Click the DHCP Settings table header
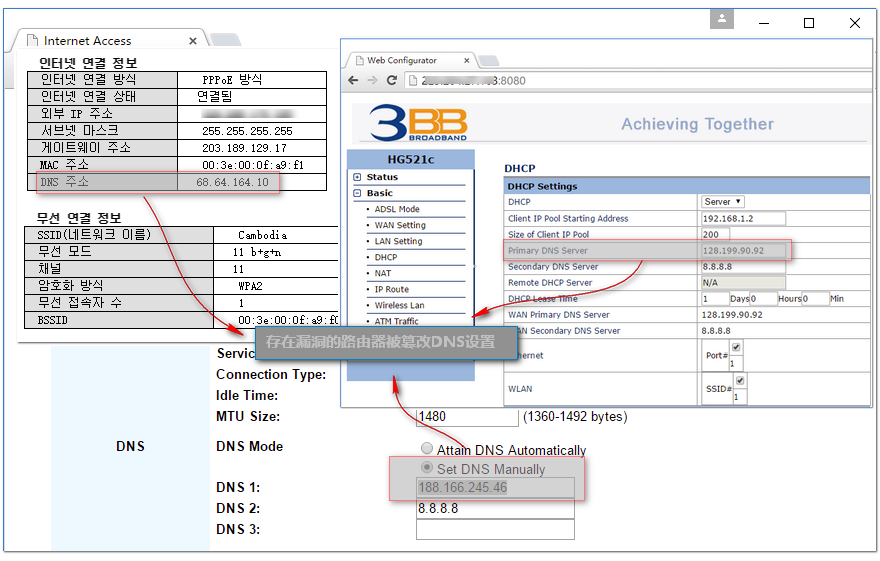Image resolution: width=880 pixels, height=561 pixels. (x=687, y=186)
